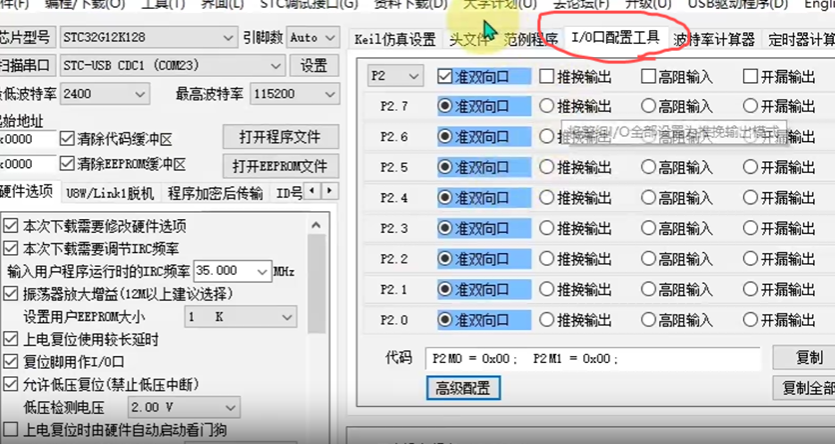
Task: Click the 设置 button
Action: [314, 65]
